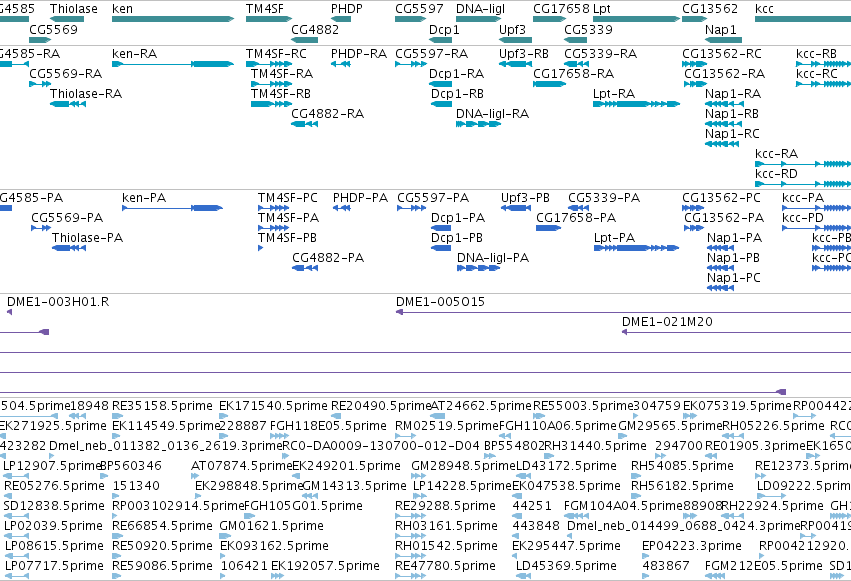Select the TM4SF-PB protein label
This screenshot has height=581, width=851.
click(x=287, y=238)
